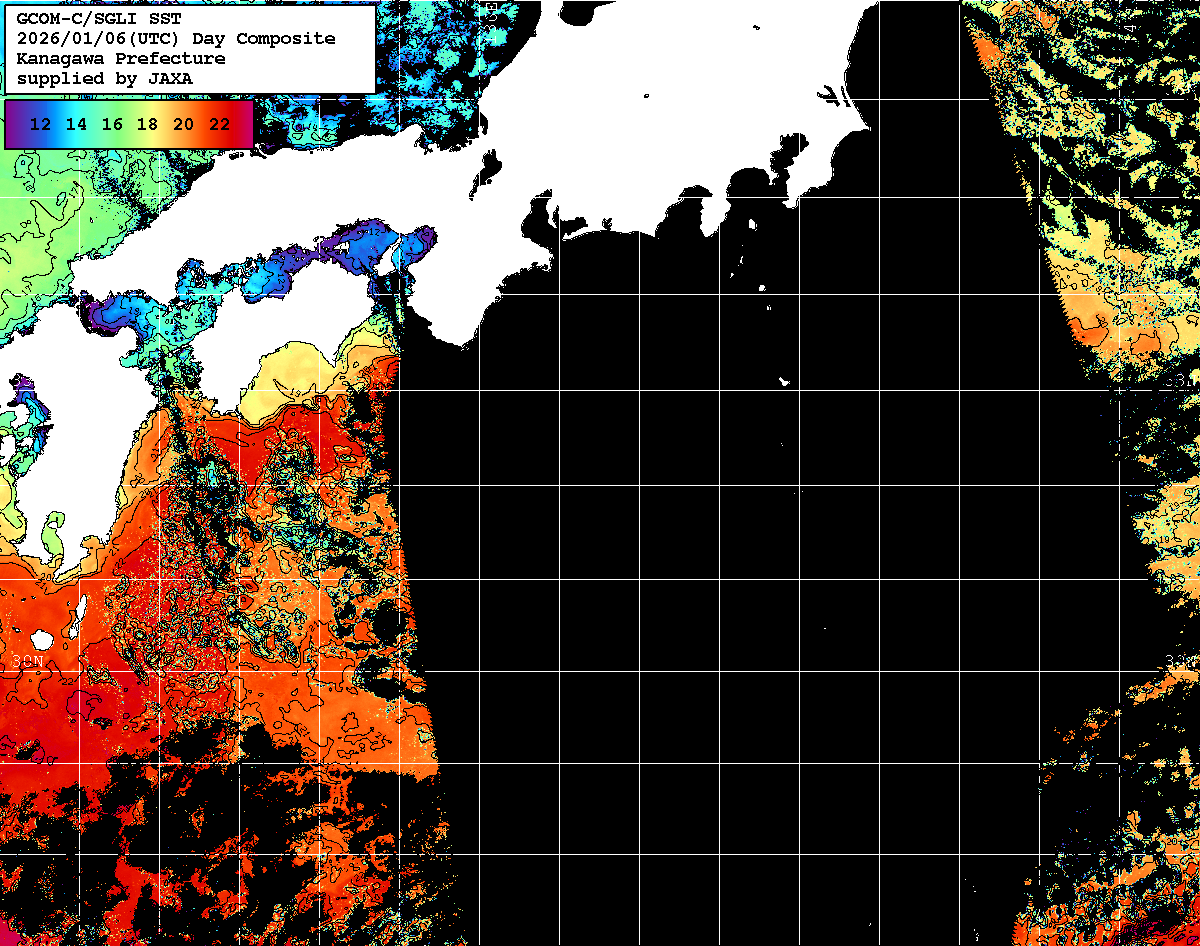
Task: Pick the 18 value on the temperature legend
Action: pos(147,125)
